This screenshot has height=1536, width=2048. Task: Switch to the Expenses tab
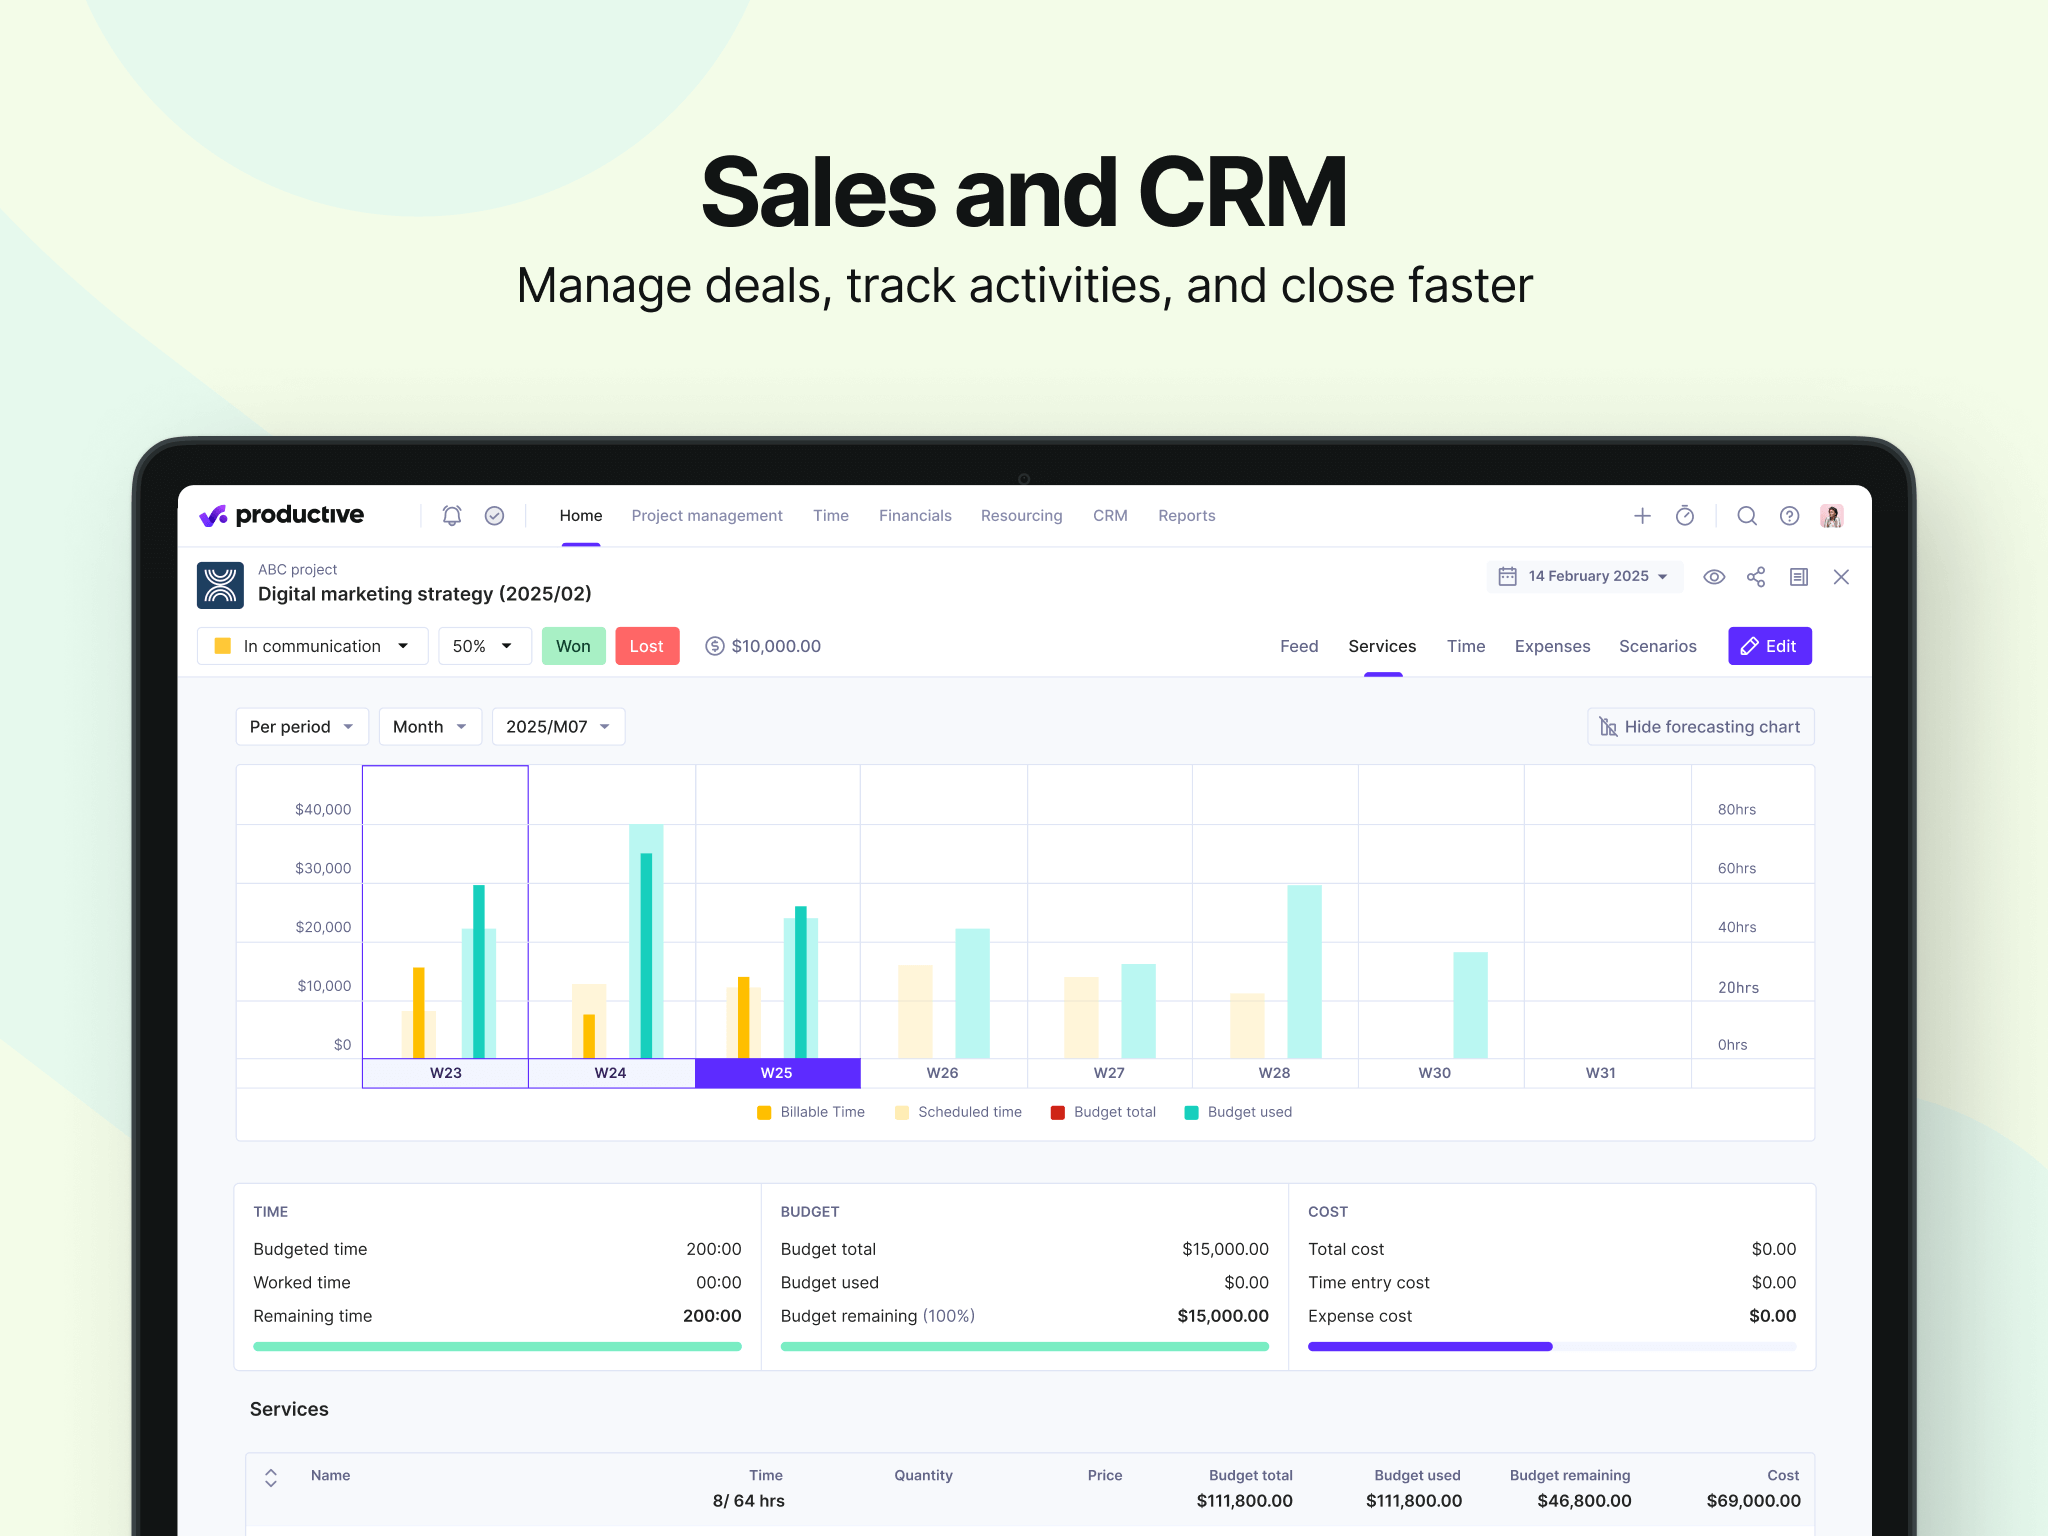click(1552, 646)
